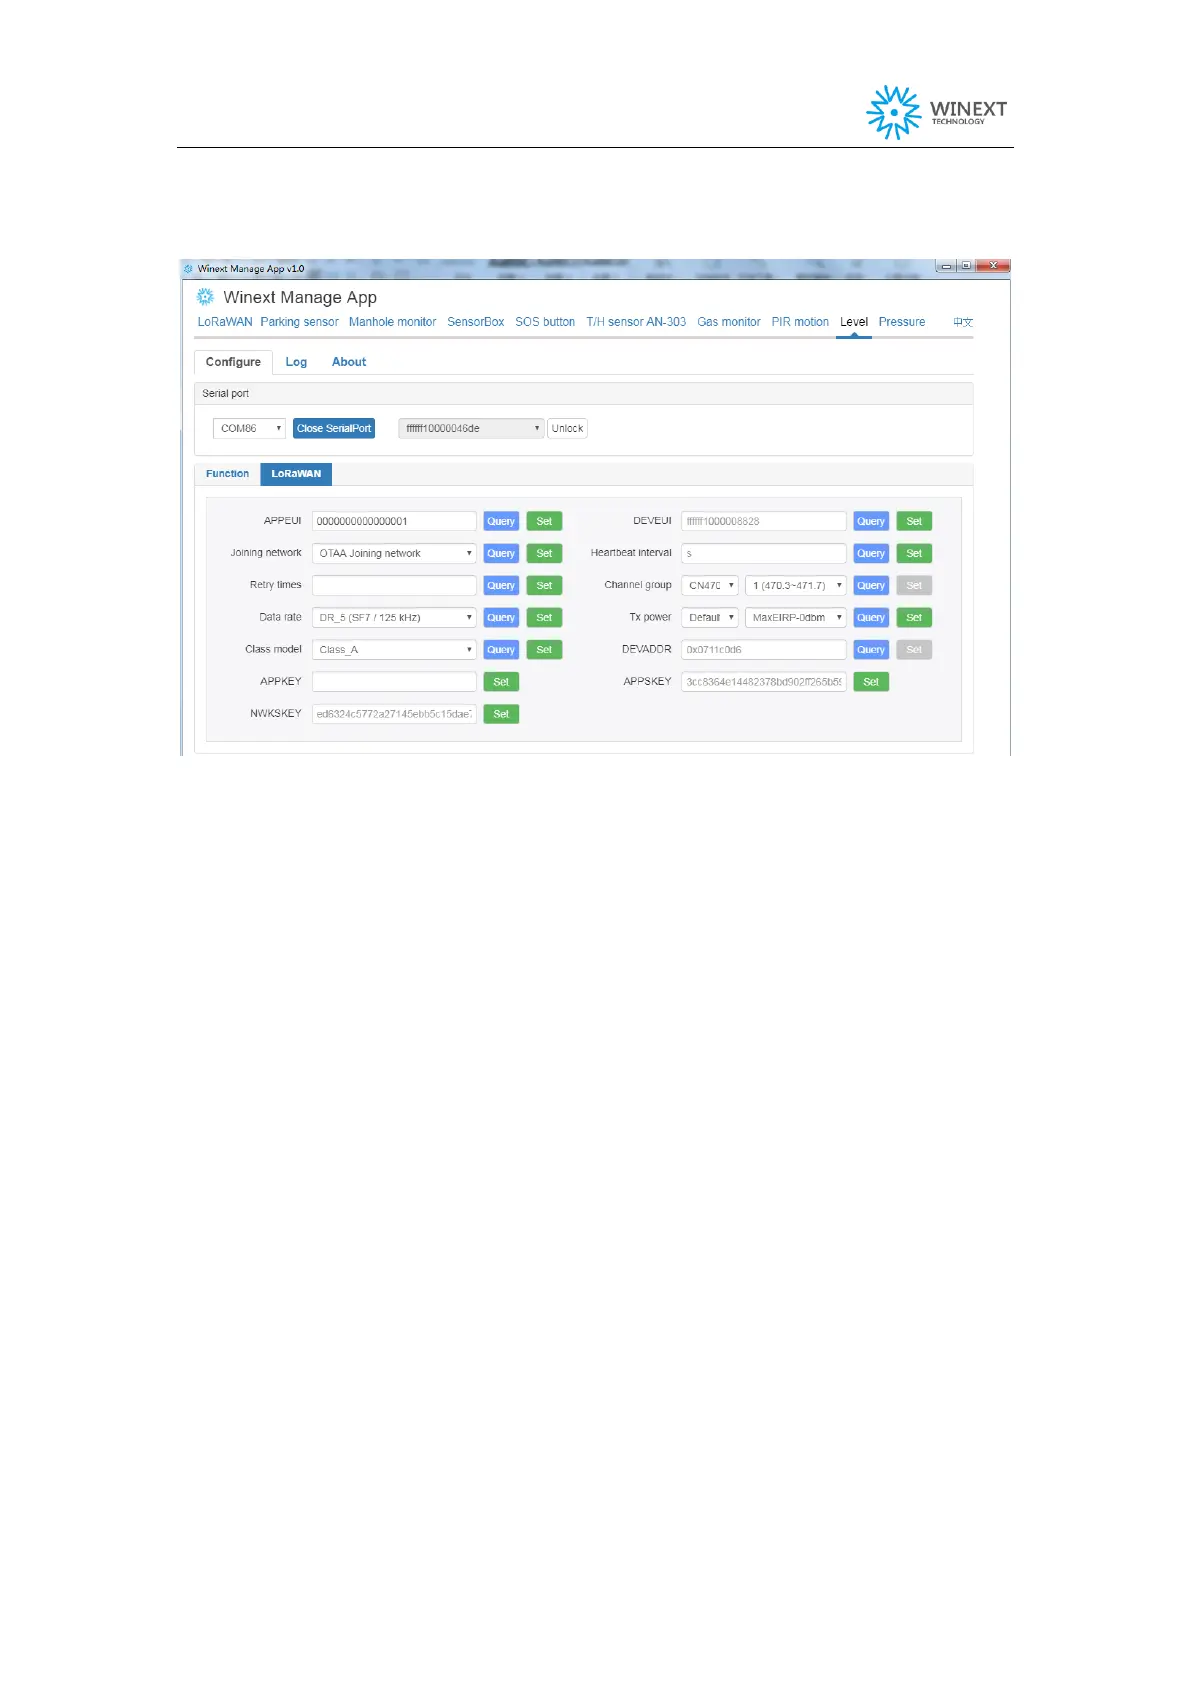Click the Close SerialPort button

(x=334, y=428)
